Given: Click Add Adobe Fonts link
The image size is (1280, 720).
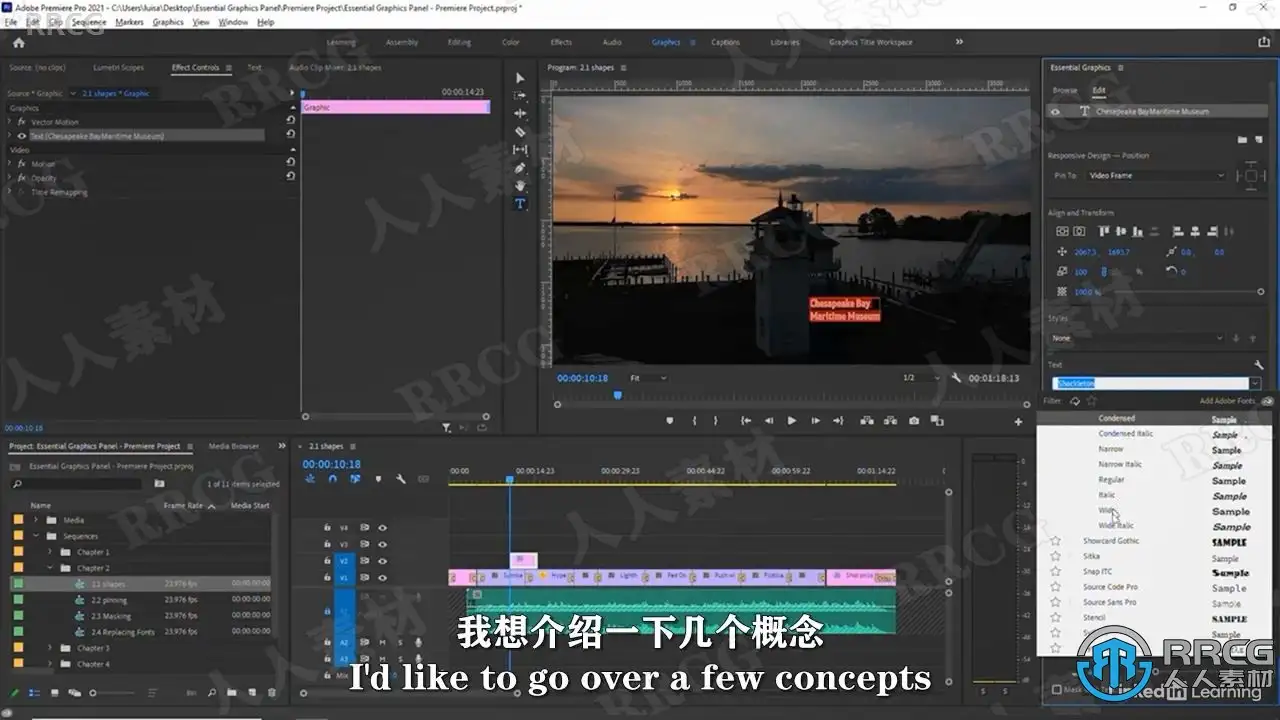Looking at the screenshot, I should (x=1227, y=401).
